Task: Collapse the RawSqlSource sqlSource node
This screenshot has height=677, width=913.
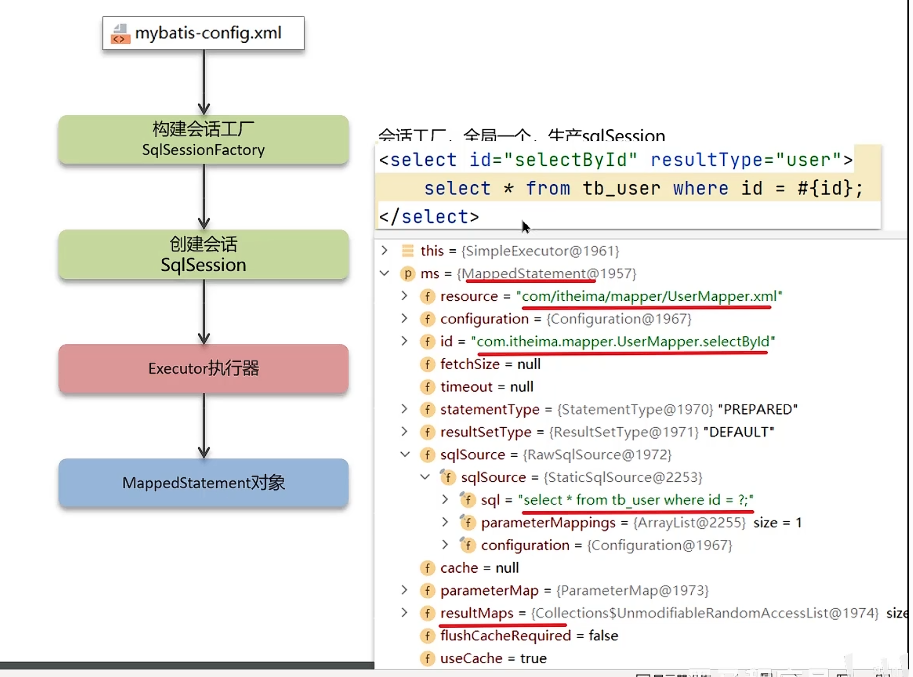Action: point(405,454)
